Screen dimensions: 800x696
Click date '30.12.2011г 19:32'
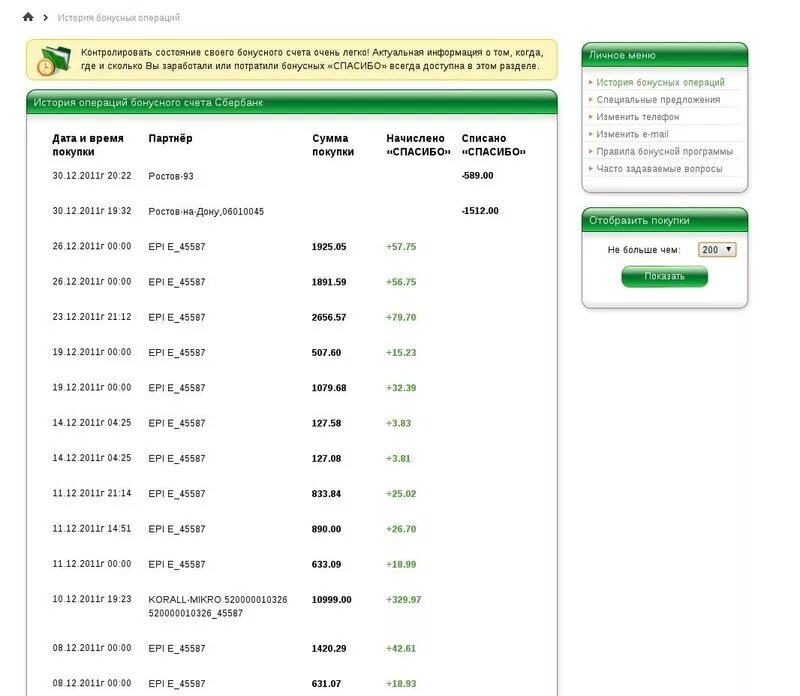pyautogui.click(x=92, y=211)
